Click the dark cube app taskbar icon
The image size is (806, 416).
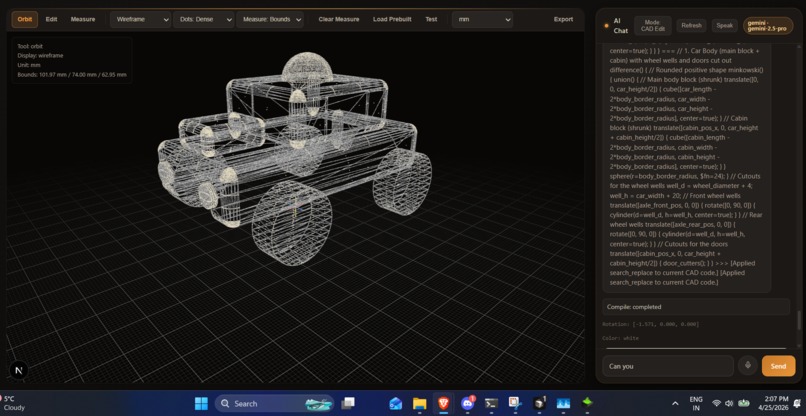(539, 404)
